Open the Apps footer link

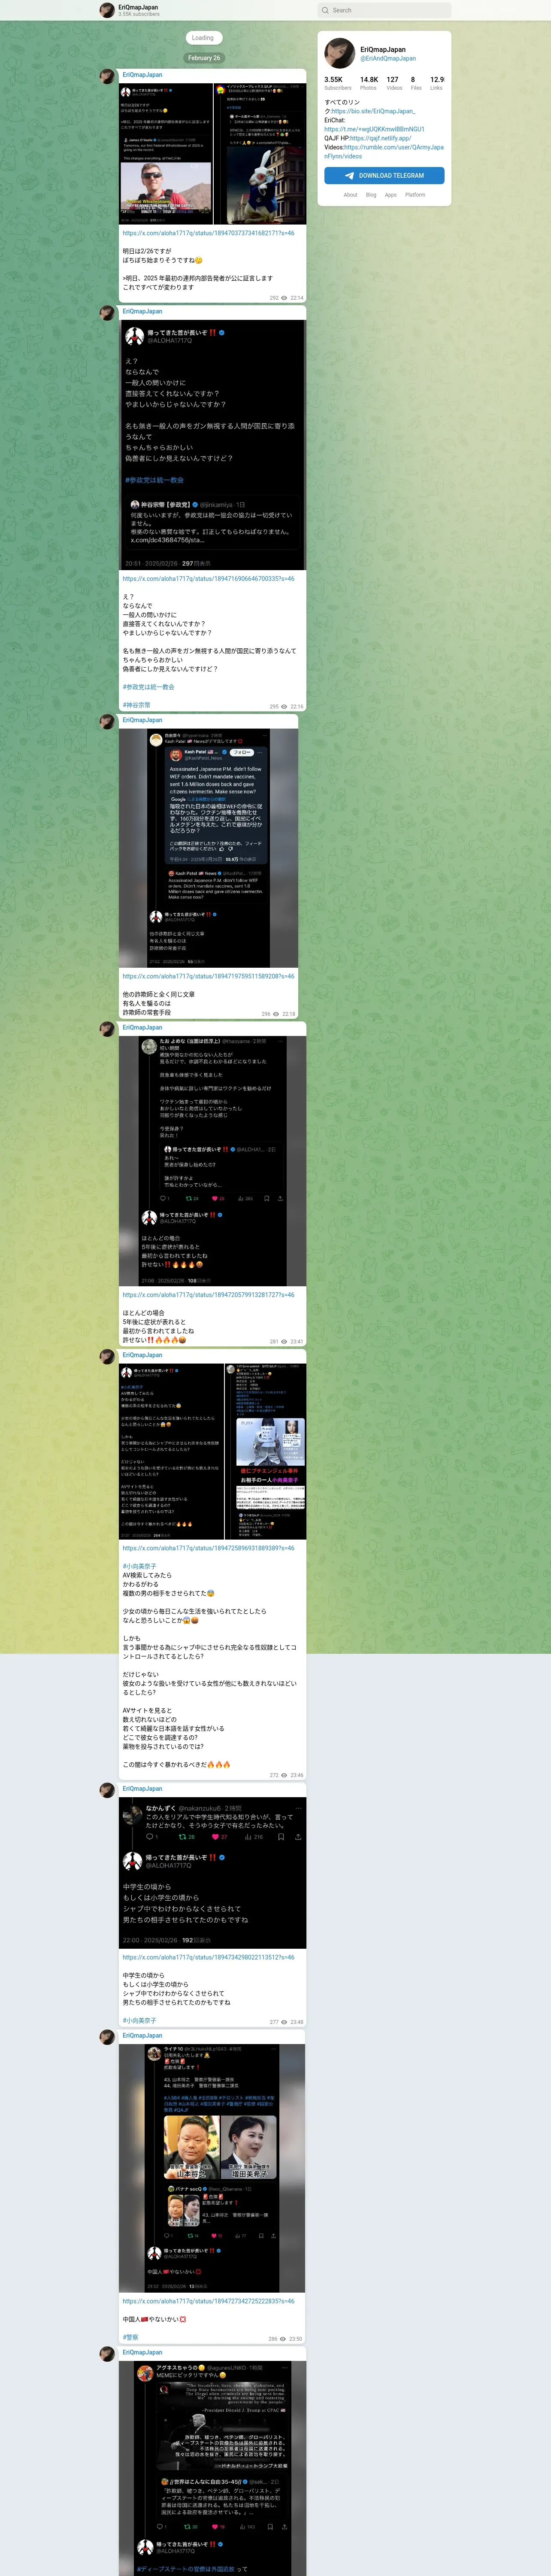pyautogui.click(x=391, y=195)
